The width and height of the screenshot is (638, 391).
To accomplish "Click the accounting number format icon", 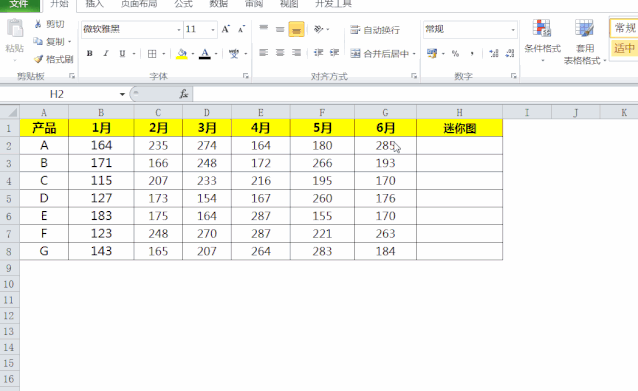I will click(x=432, y=53).
